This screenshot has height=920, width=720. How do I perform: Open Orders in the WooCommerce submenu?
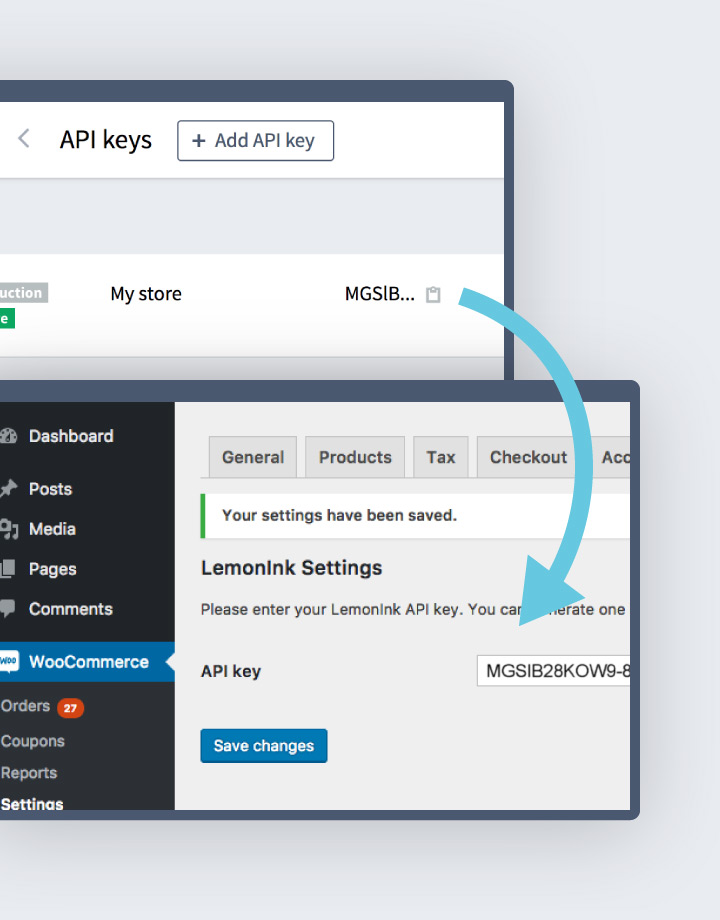[x=26, y=706]
